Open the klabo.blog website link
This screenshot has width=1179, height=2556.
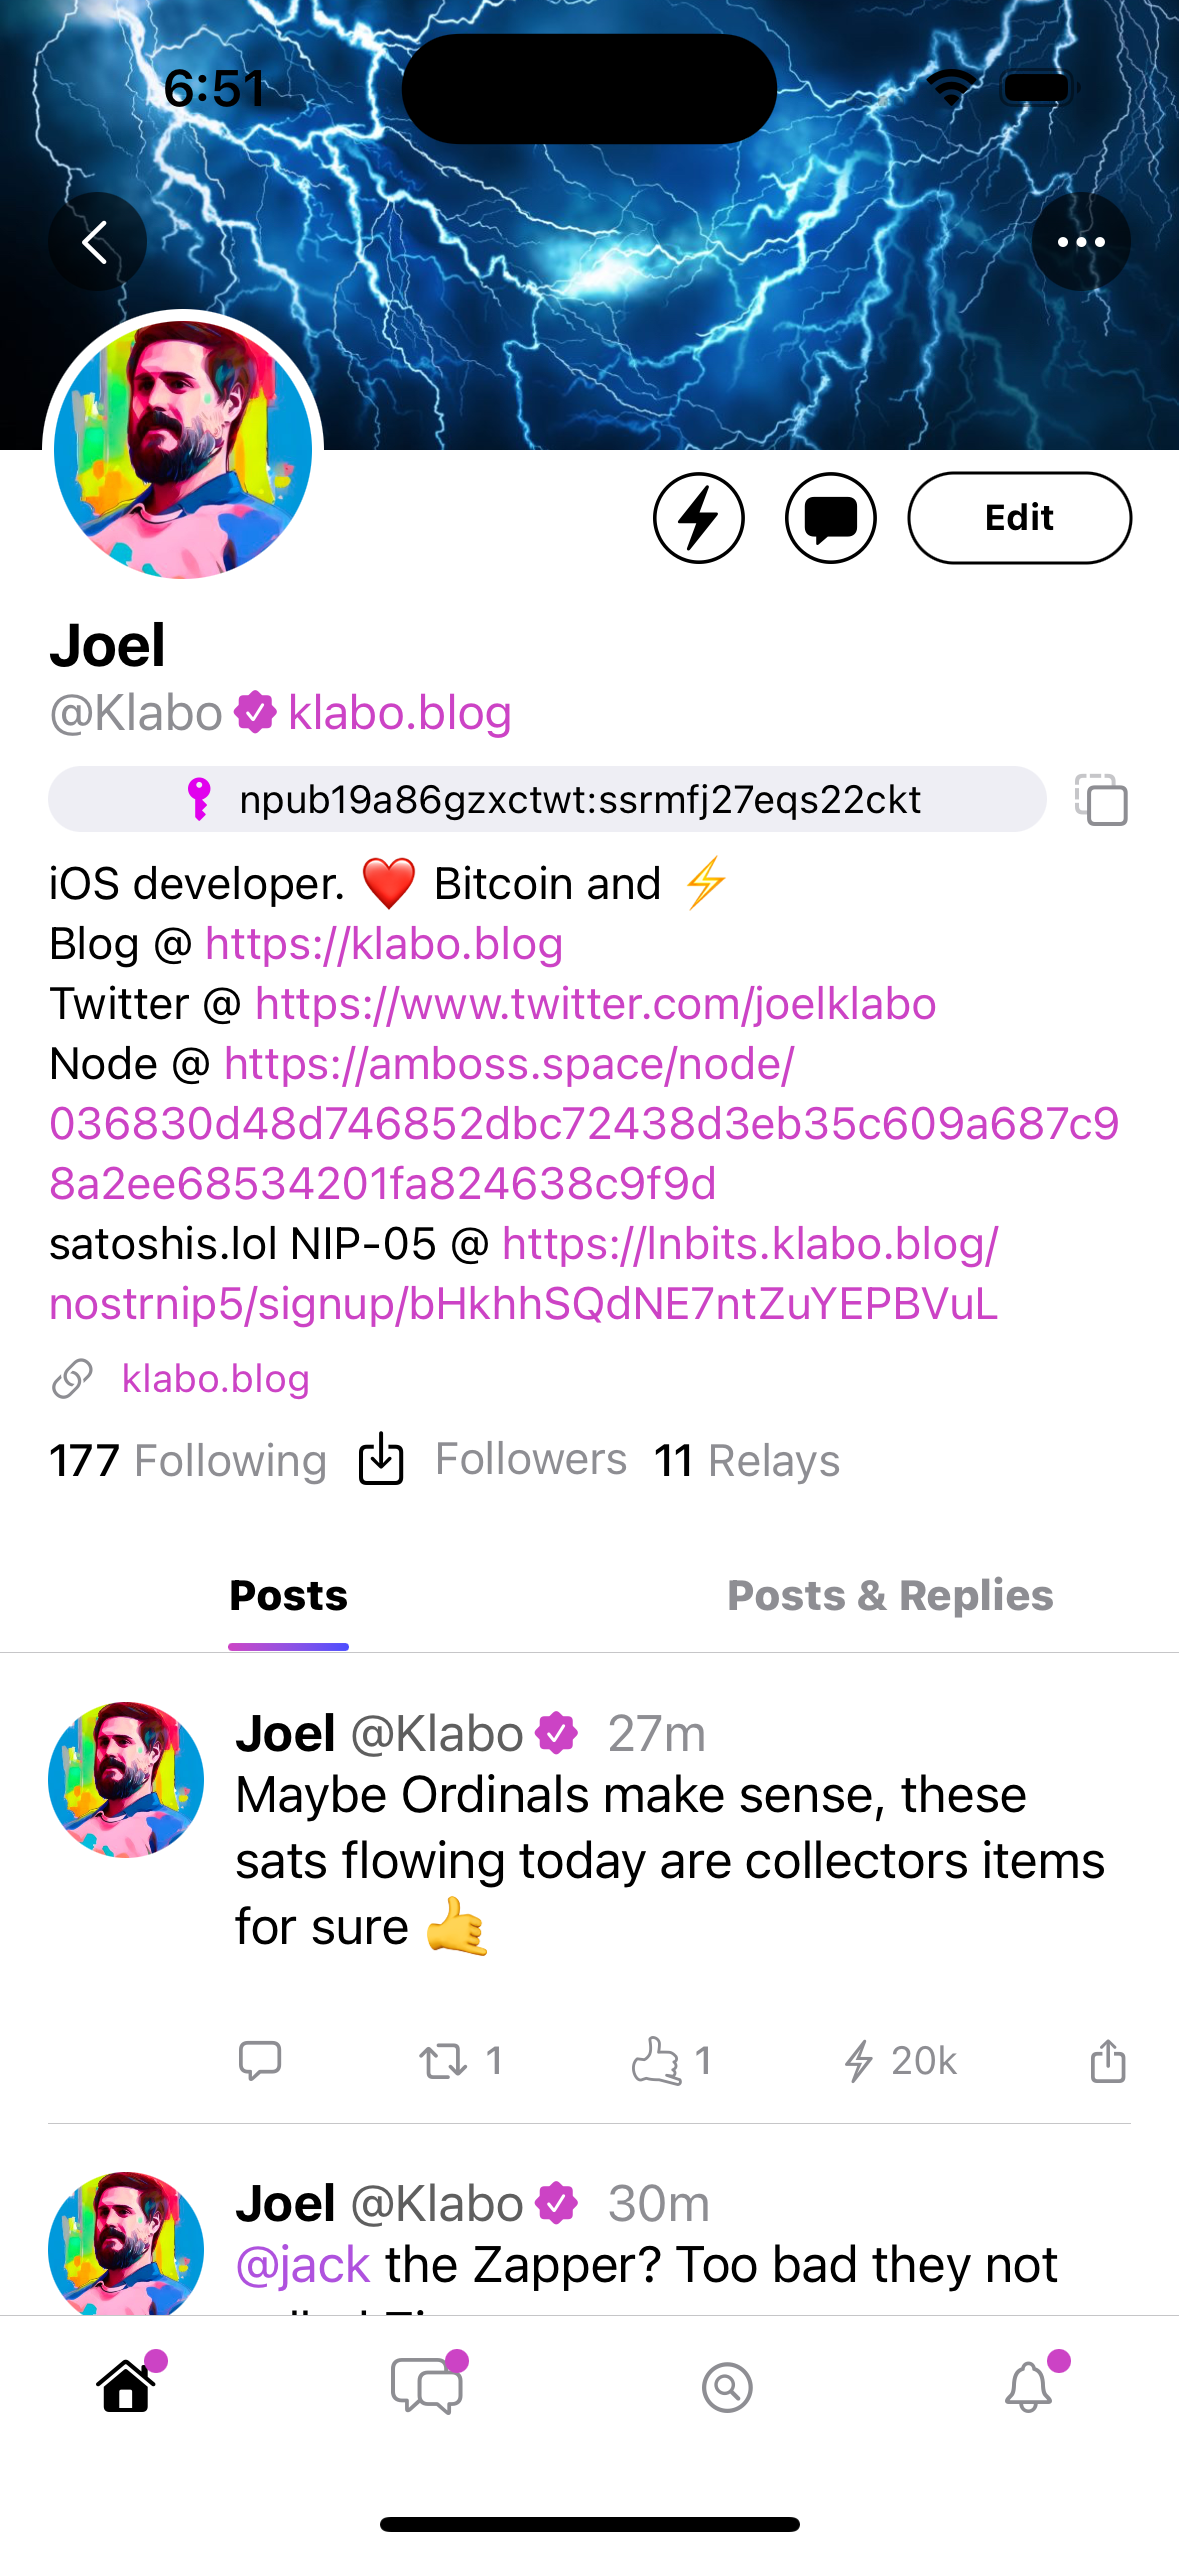point(216,1378)
